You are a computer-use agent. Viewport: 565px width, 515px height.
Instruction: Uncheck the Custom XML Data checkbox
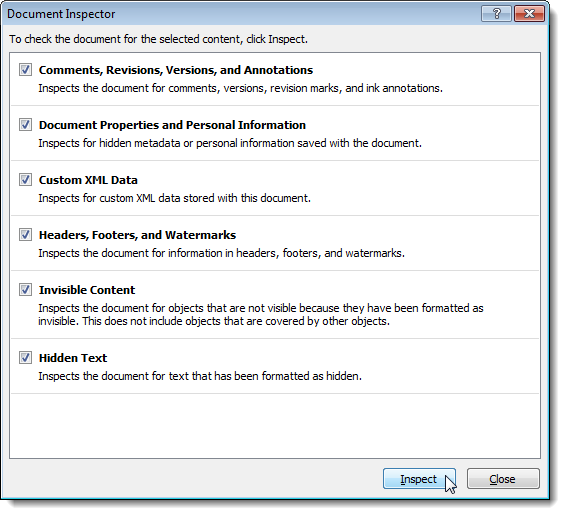pyautogui.click(x=25, y=179)
